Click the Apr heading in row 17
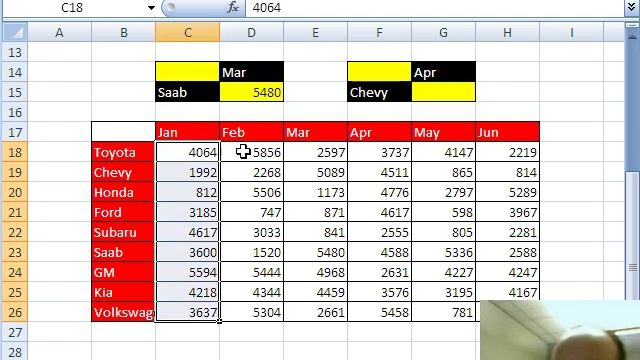 click(380, 132)
